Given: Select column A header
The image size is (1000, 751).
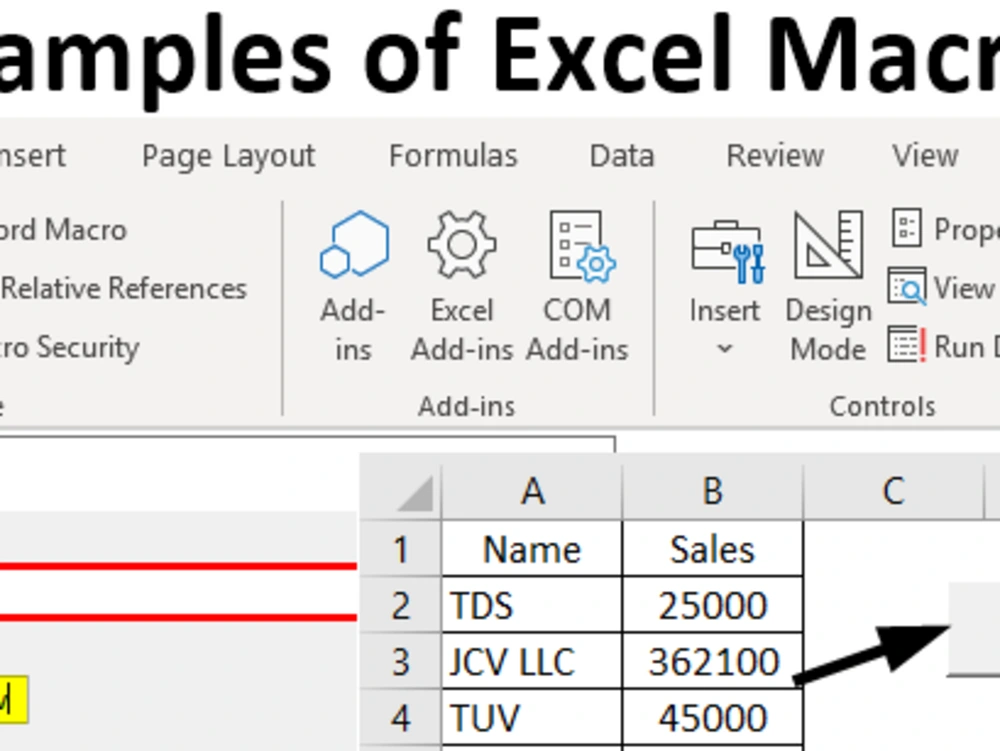Looking at the screenshot, I should [x=533, y=492].
